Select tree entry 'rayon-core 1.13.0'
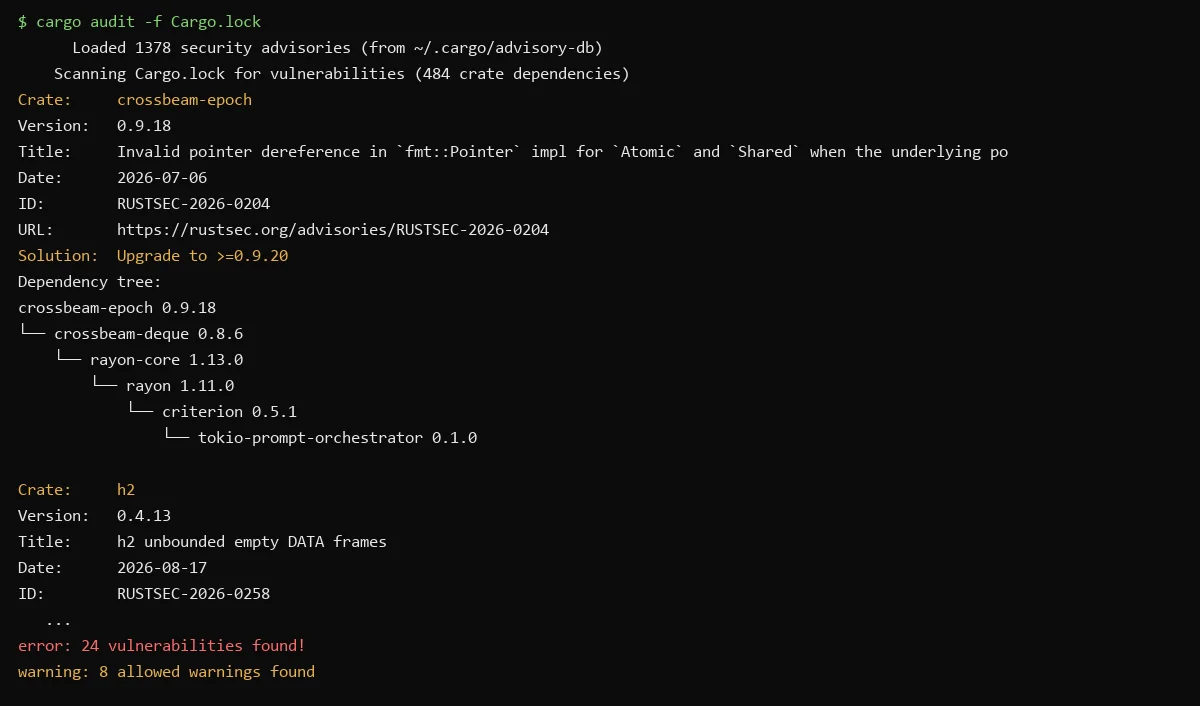Viewport: 1200px width, 706px height. [x=166, y=360]
